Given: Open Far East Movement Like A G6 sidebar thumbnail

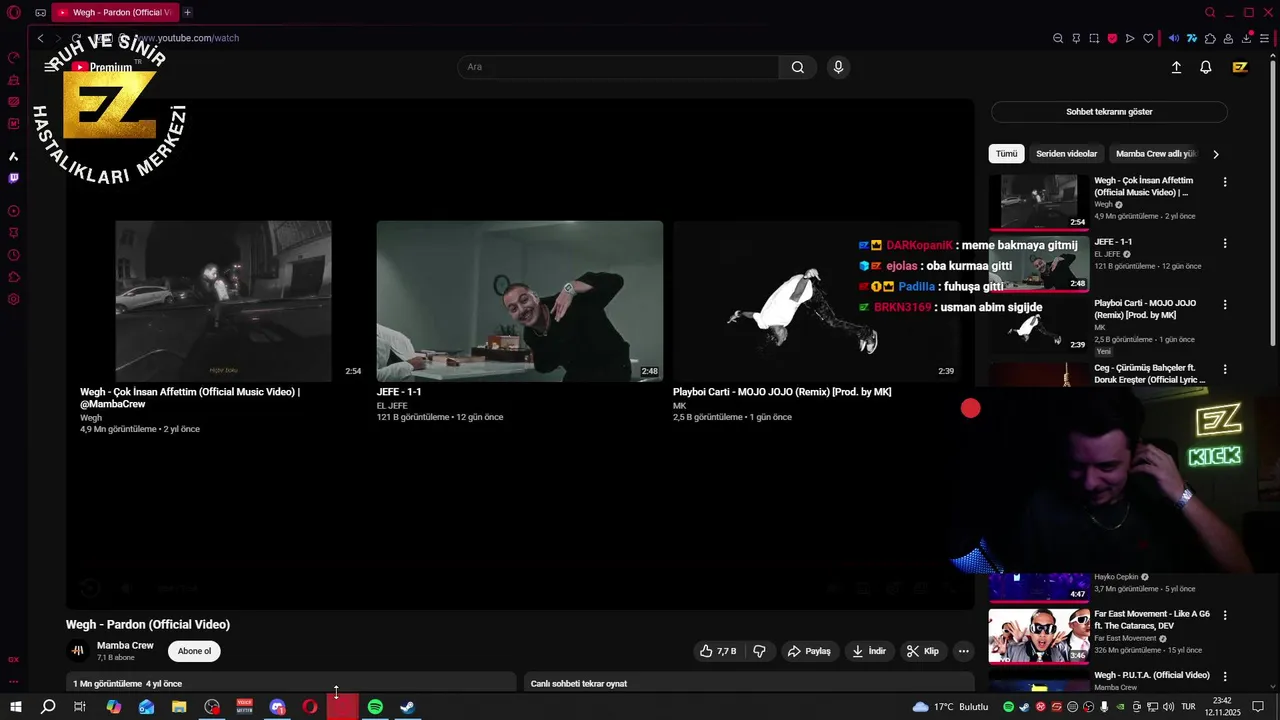Looking at the screenshot, I should pos(1039,635).
